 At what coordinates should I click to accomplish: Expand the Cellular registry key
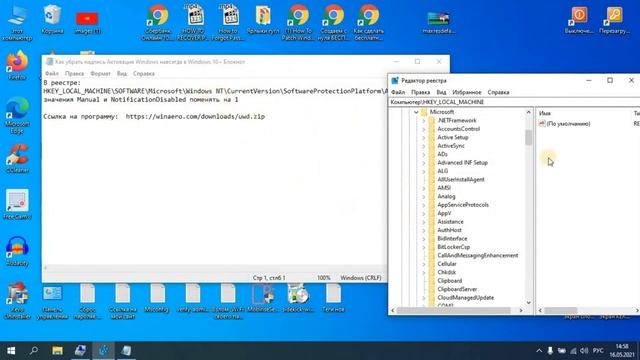pos(424,264)
